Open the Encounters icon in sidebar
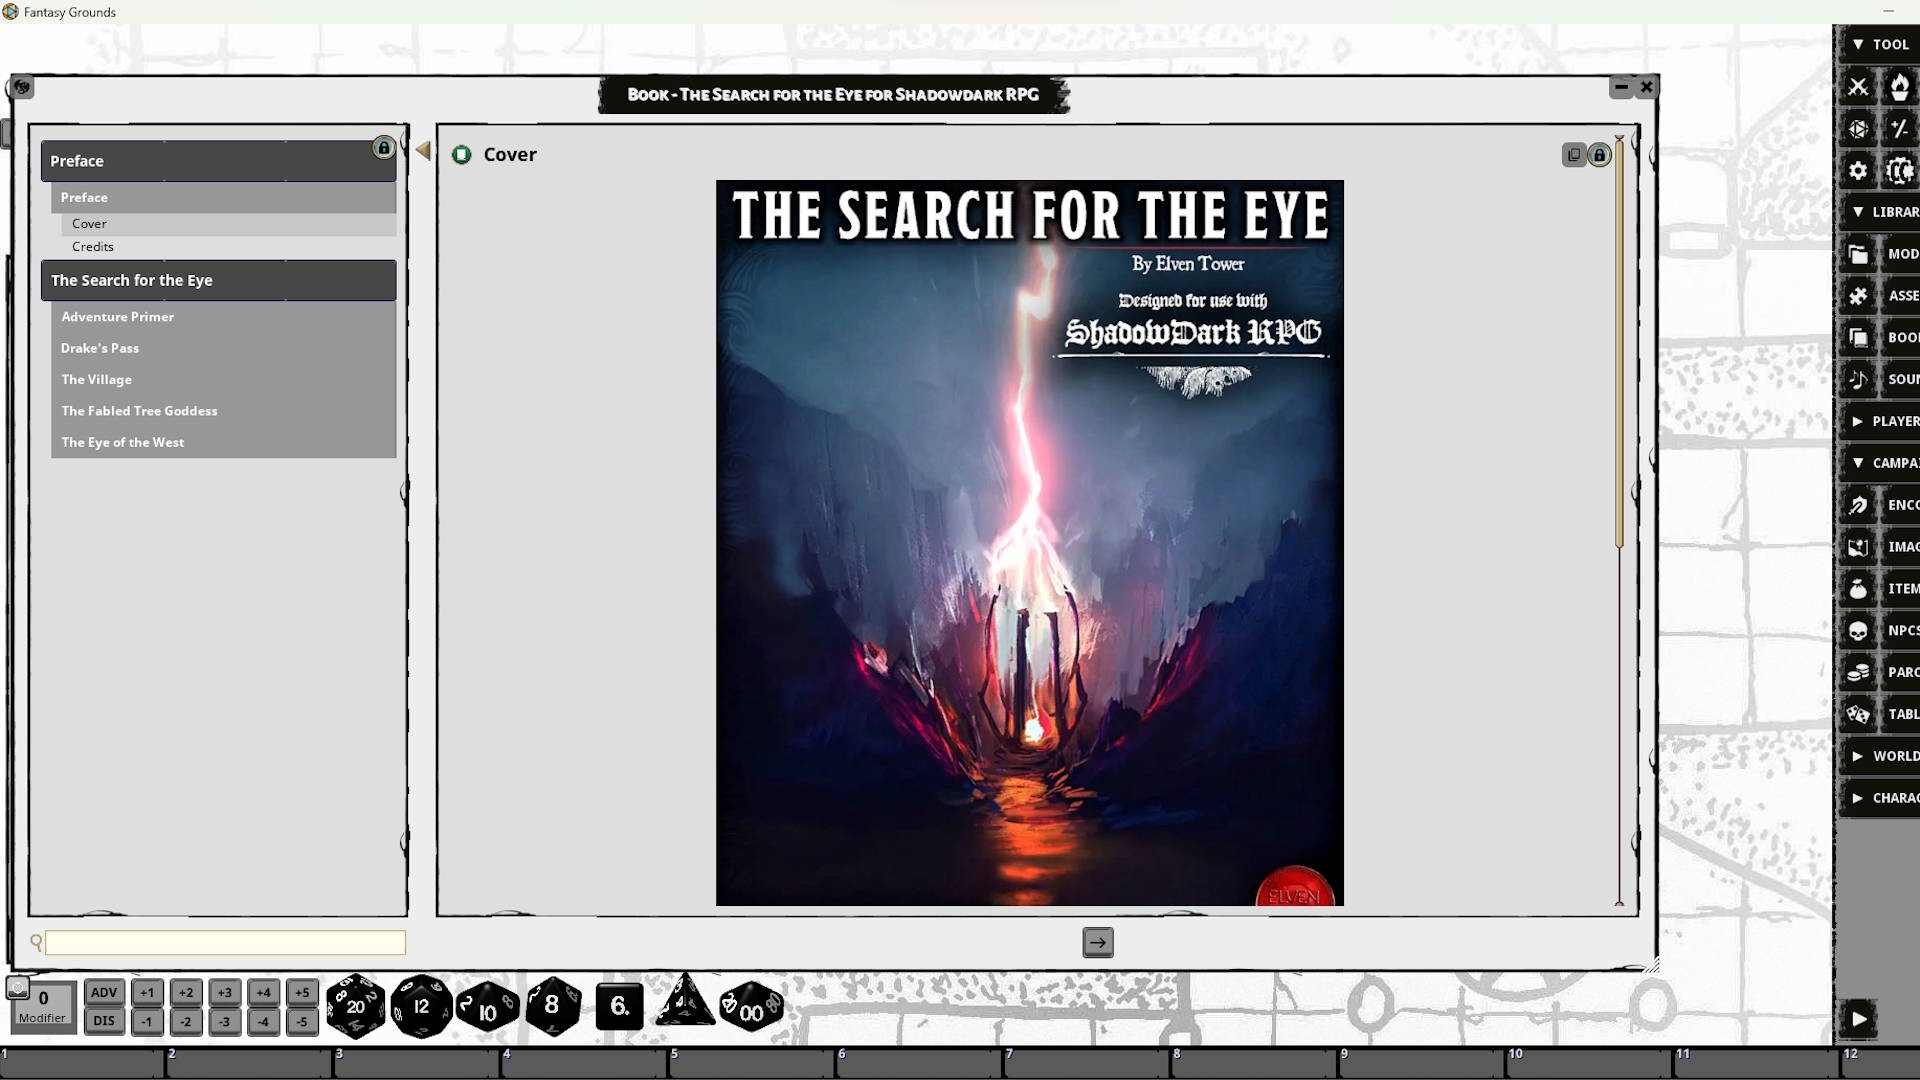The image size is (1920, 1080). tap(1858, 505)
